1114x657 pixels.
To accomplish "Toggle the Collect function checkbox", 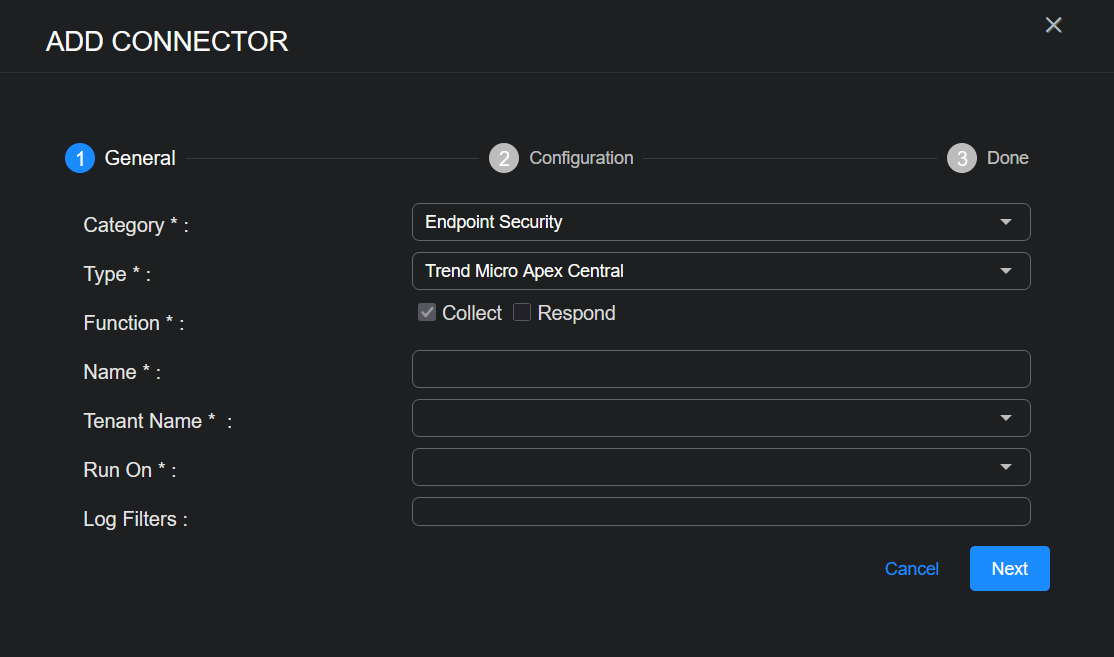I will pos(427,313).
